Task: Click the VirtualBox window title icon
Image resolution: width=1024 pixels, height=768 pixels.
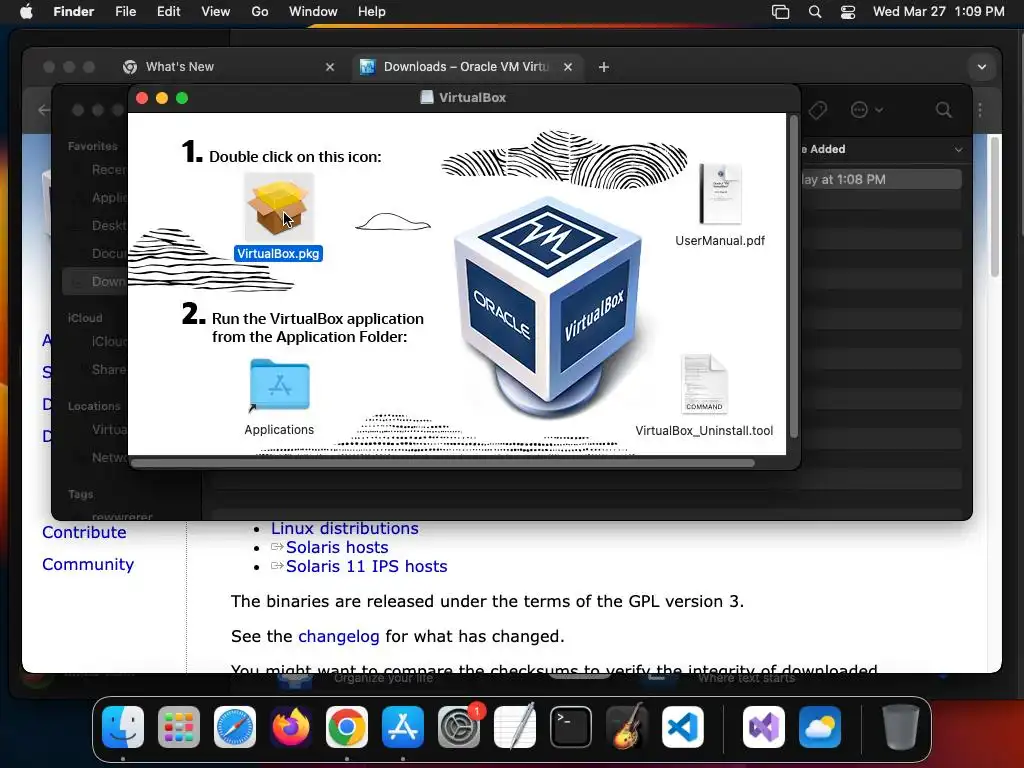Action: (426, 97)
